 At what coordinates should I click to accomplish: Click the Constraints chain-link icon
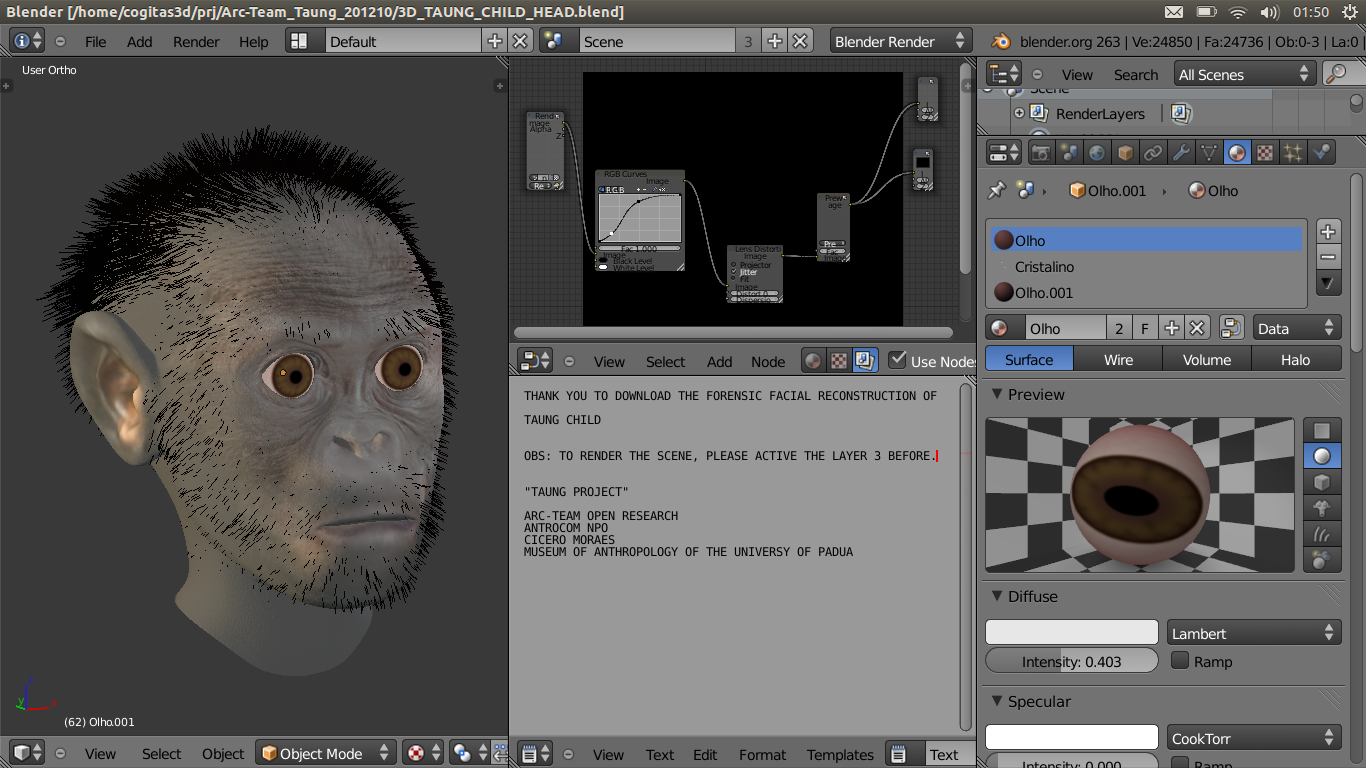[x=1152, y=151]
